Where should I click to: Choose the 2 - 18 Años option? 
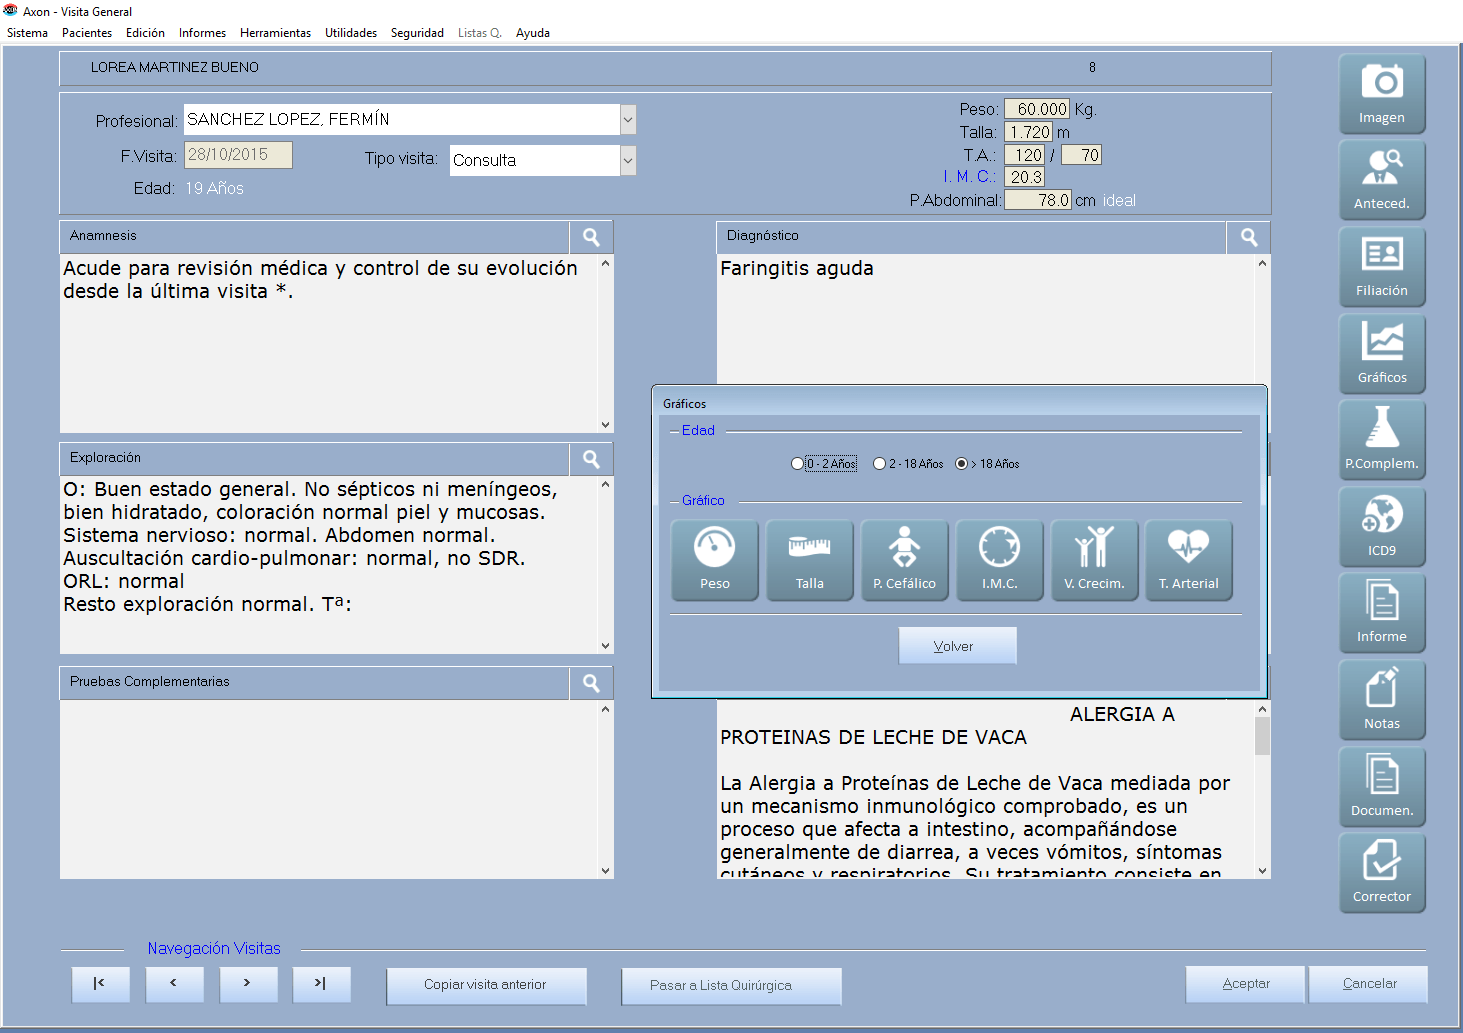pyautogui.click(x=879, y=464)
